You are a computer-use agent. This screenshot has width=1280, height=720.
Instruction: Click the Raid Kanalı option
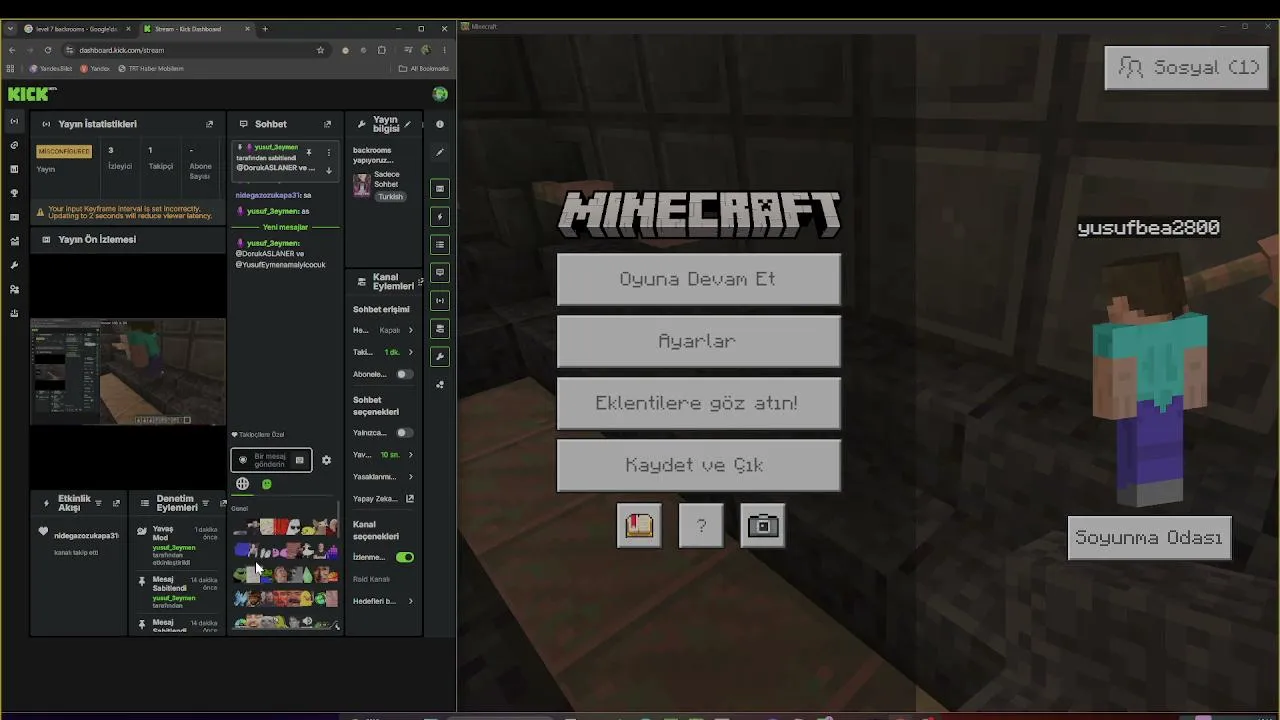[x=372, y=579]
